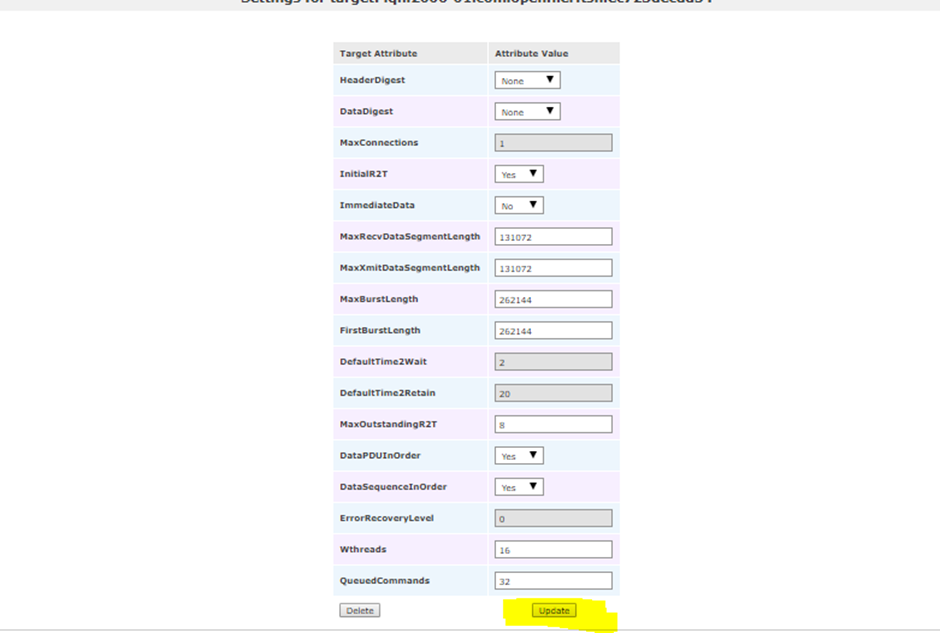Click the "MaxXmitDataSegmentLength" label
This screenshot has width=940, height=633.
click(x=410, y=268)
